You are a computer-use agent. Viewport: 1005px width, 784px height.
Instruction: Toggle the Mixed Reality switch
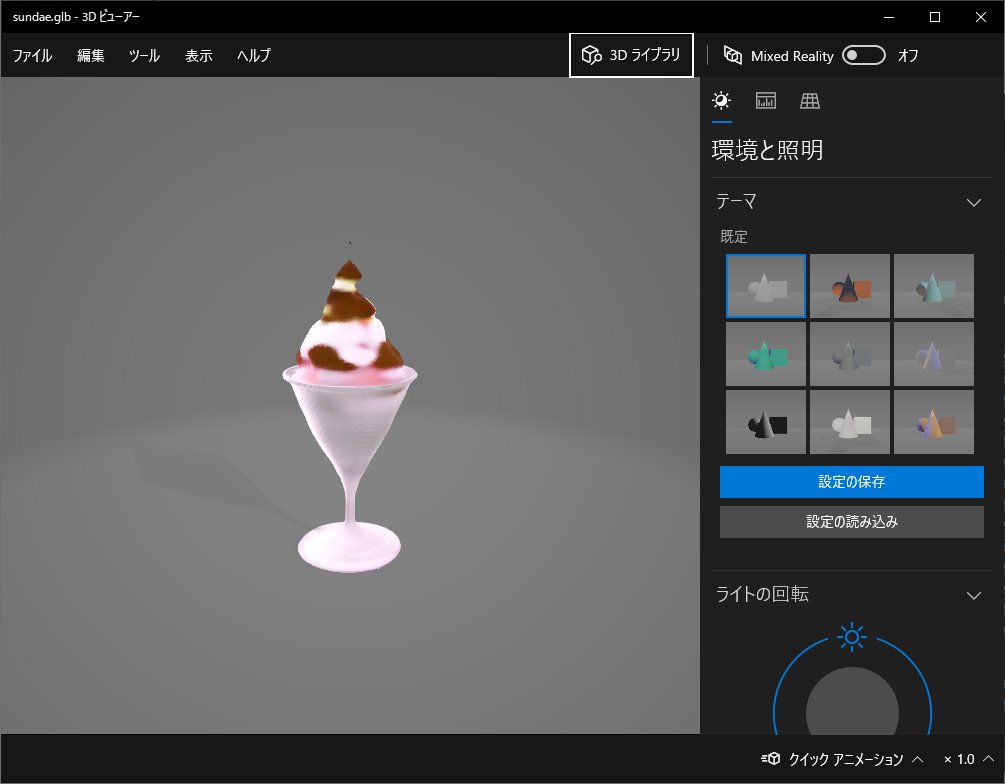863,55
